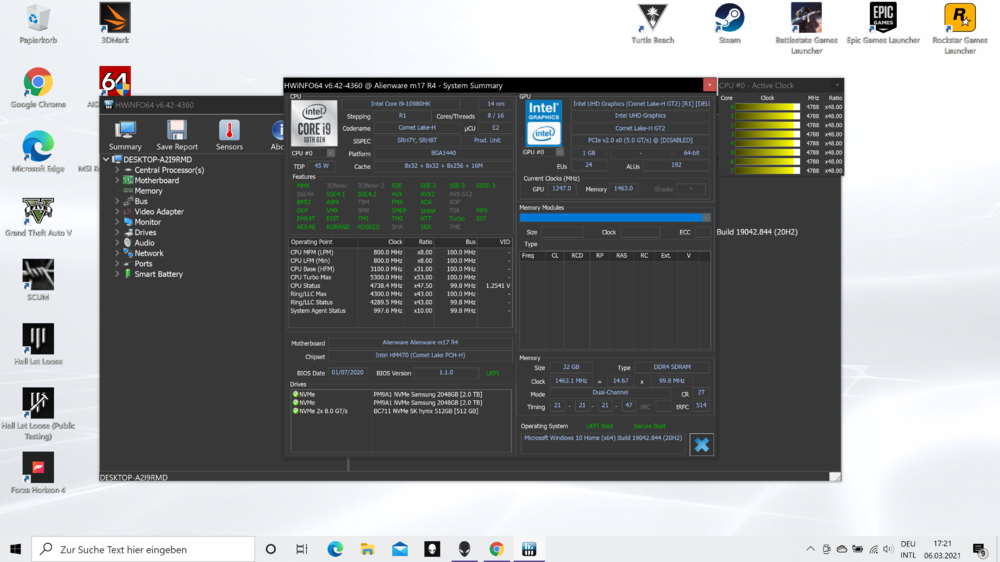The image size is (1000, 562).
Task: Open the CPU #0 selector dropdown
Action: pyautogui.click(x=331, y=153)
